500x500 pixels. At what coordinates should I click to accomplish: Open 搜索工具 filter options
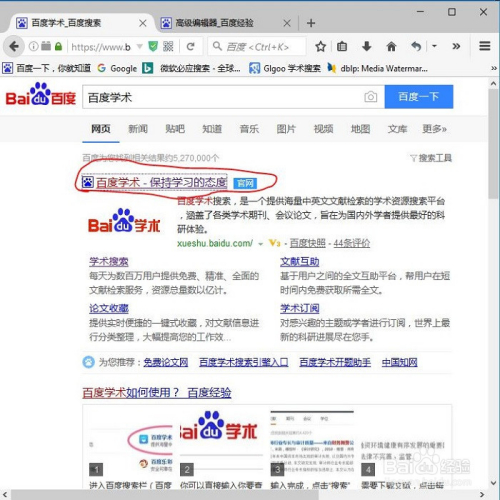[x=431, y=158]
